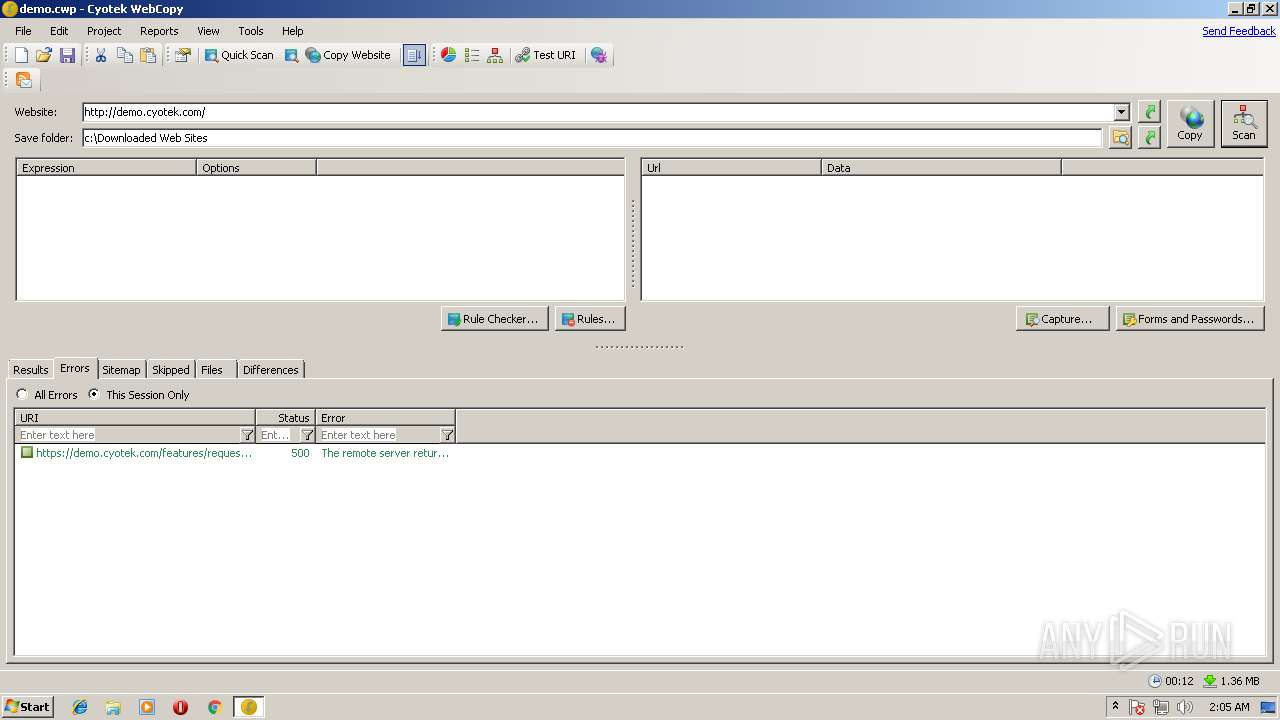The height and width of the screenshot is (720, 1280).
Task: Click the list report toolbar icon
Action: tap(472, 55)
